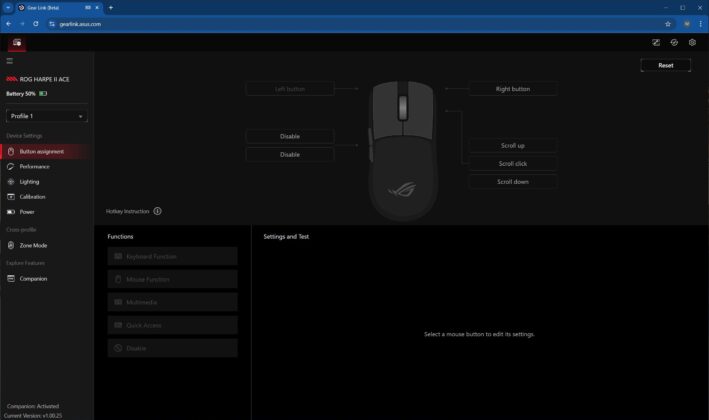Open the Companion feature
The height and width of the screenshot is (420, 709).
(47, 279)
